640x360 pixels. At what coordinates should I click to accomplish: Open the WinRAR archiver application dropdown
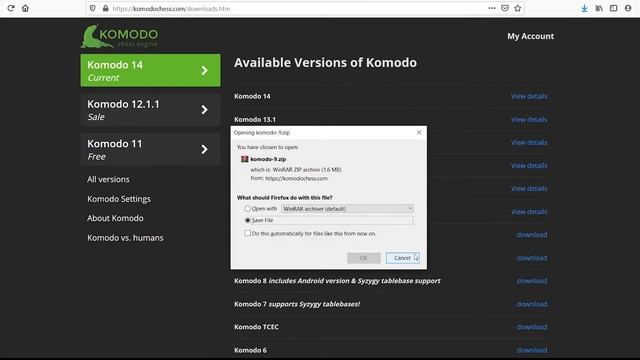[x=347, y=209]
